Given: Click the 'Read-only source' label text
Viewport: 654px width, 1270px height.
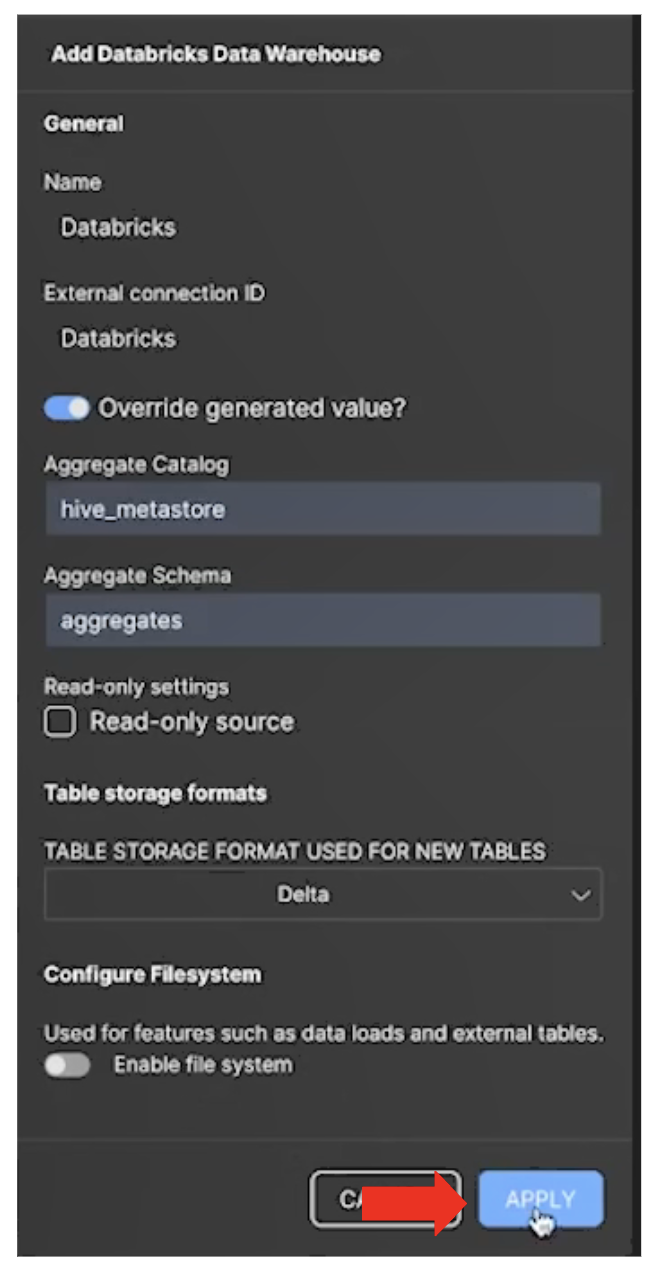Looking at the screenshot, I should click(x=192, y=722).
